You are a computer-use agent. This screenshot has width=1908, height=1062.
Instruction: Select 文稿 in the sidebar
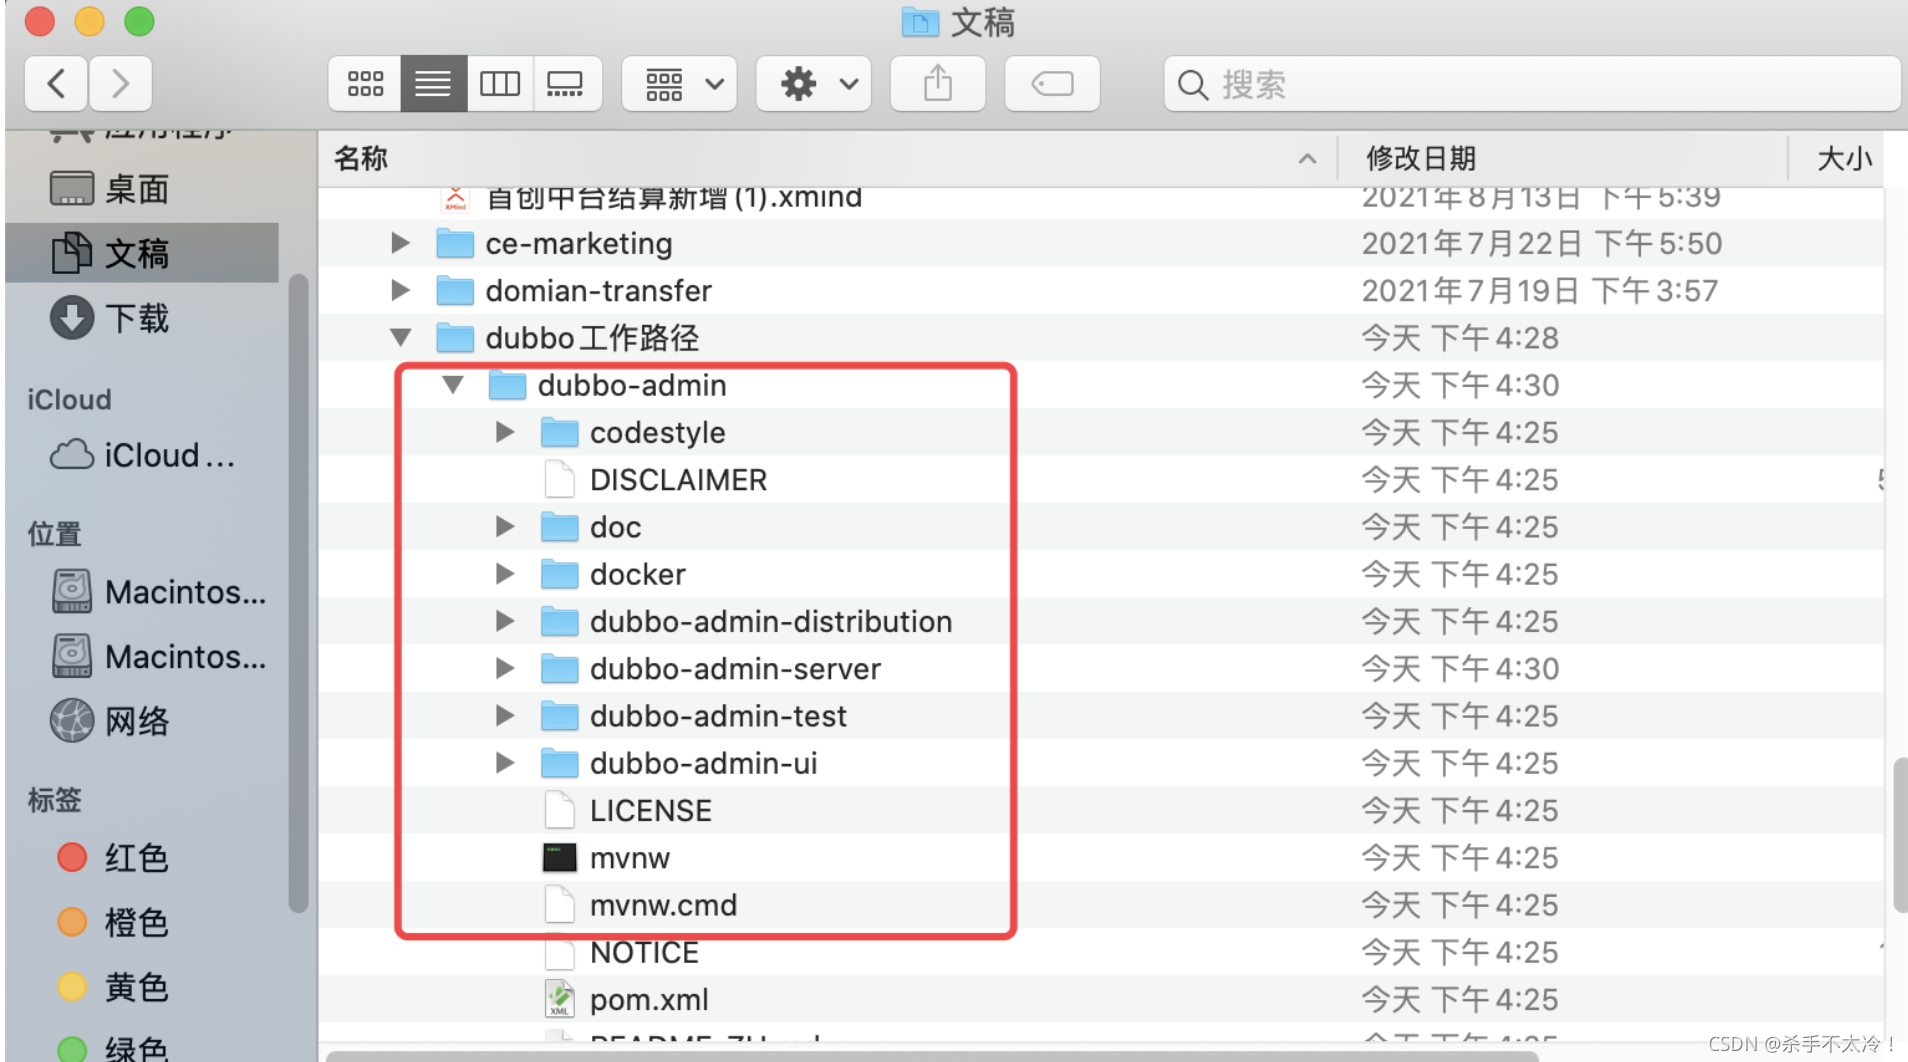pyautogui.click(x=142, y=253)
